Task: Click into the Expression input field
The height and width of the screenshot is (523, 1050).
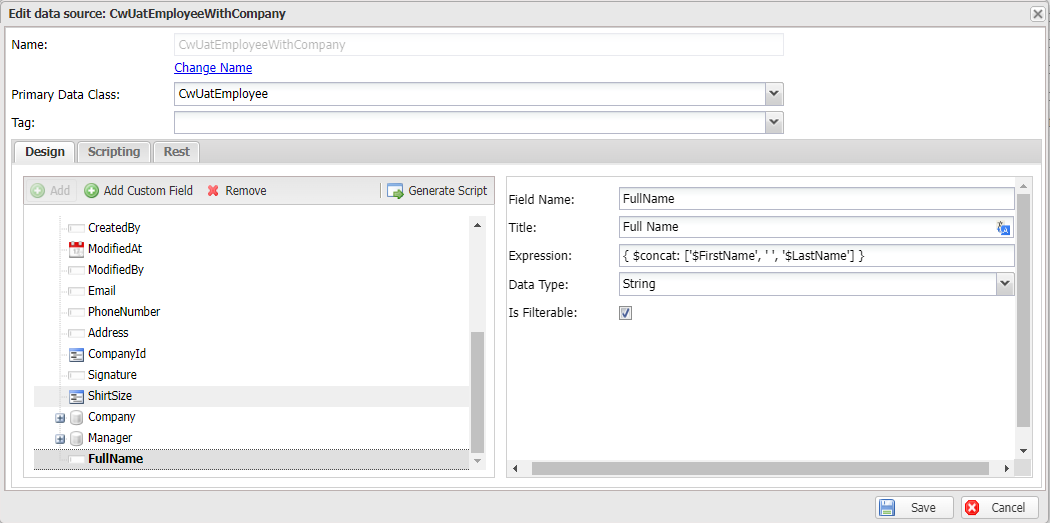Action: coord(816,256)
